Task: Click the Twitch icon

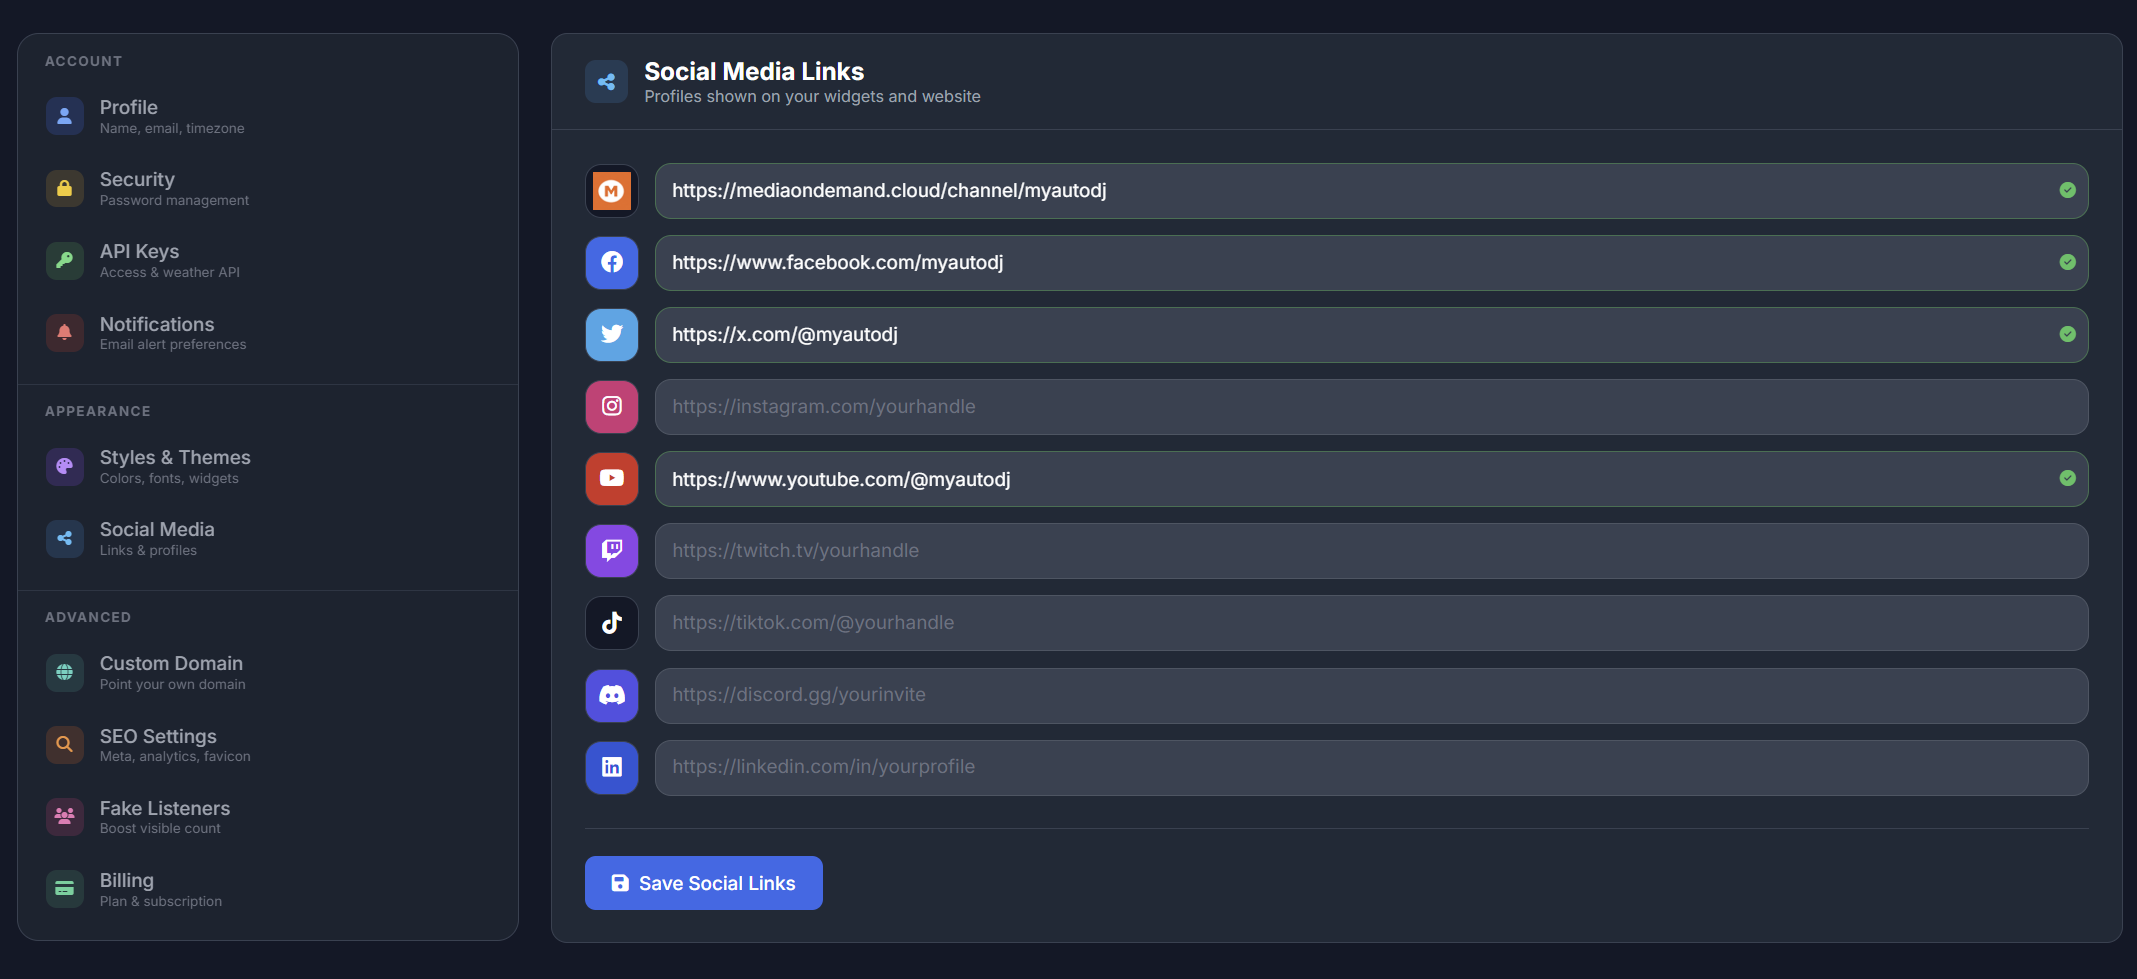Action: click(611, 550)
